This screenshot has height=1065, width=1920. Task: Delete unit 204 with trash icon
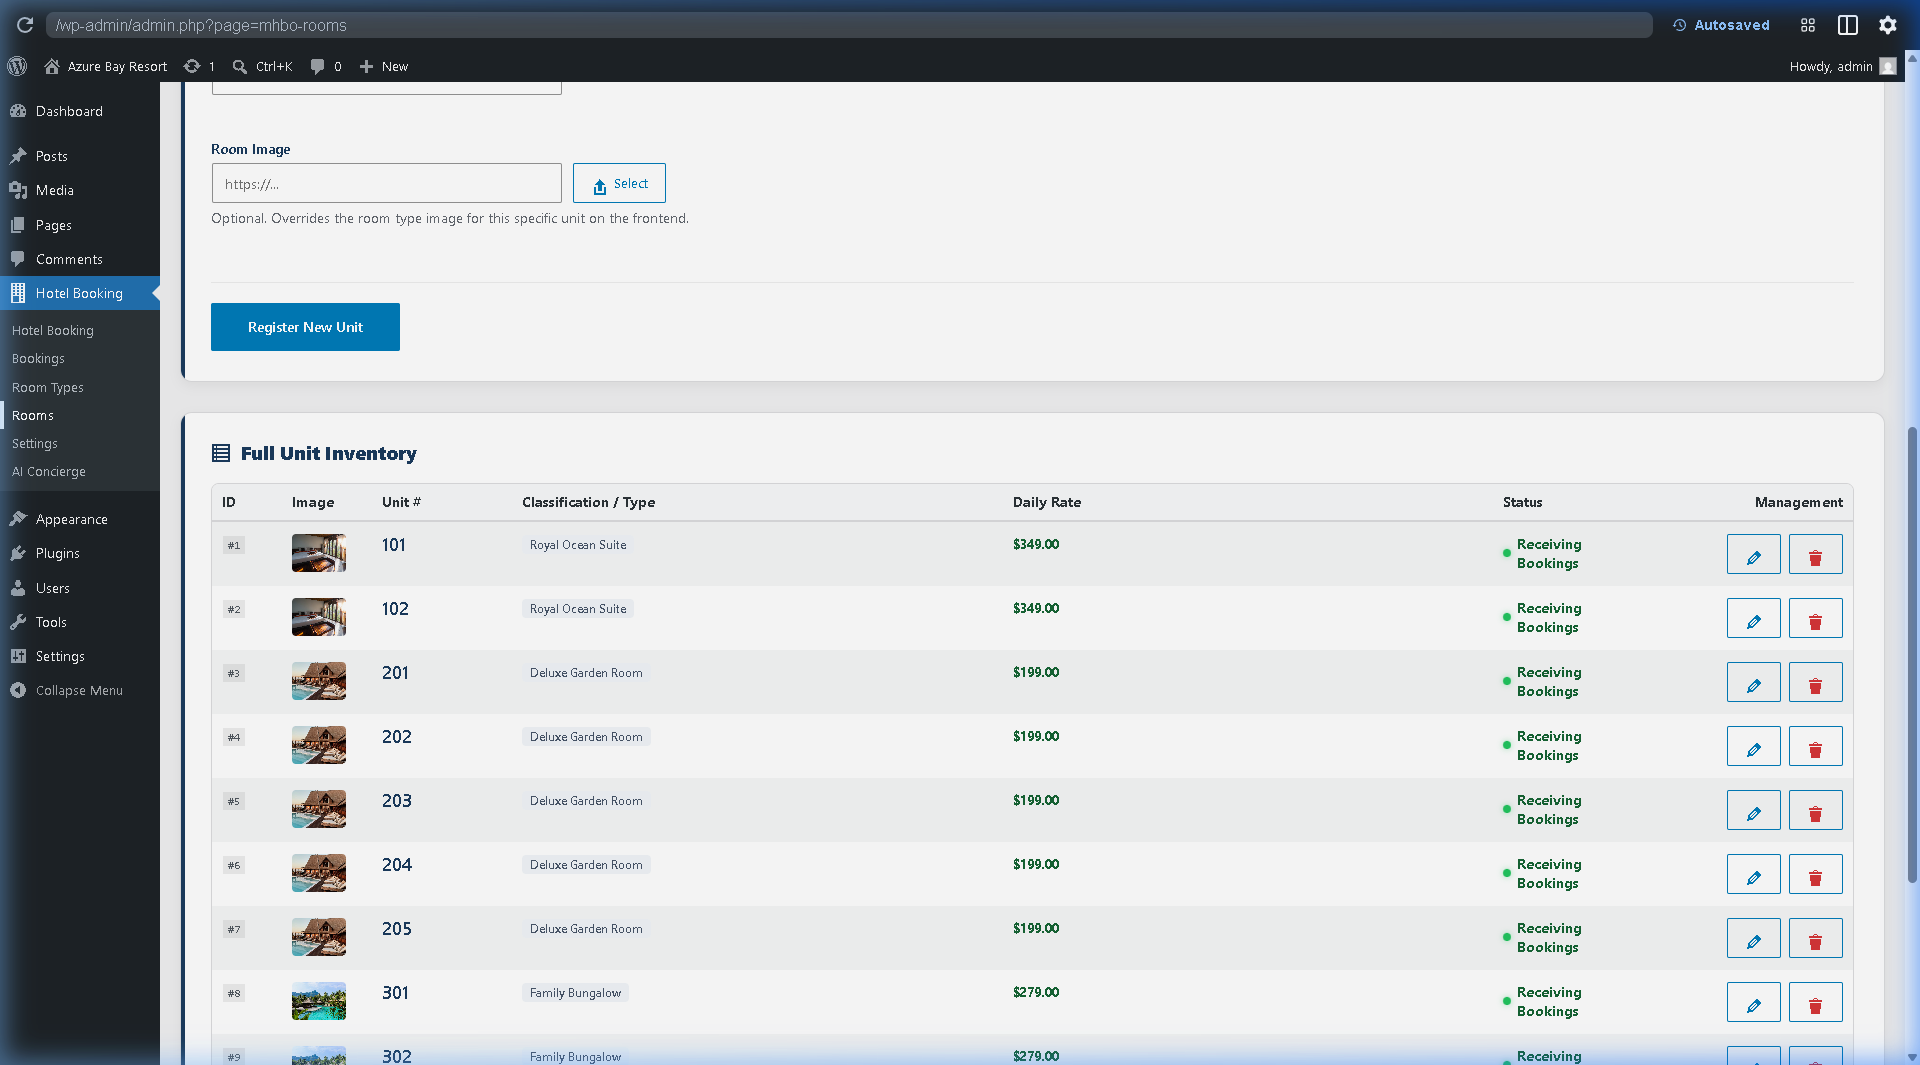click(x=1815, y=874)
